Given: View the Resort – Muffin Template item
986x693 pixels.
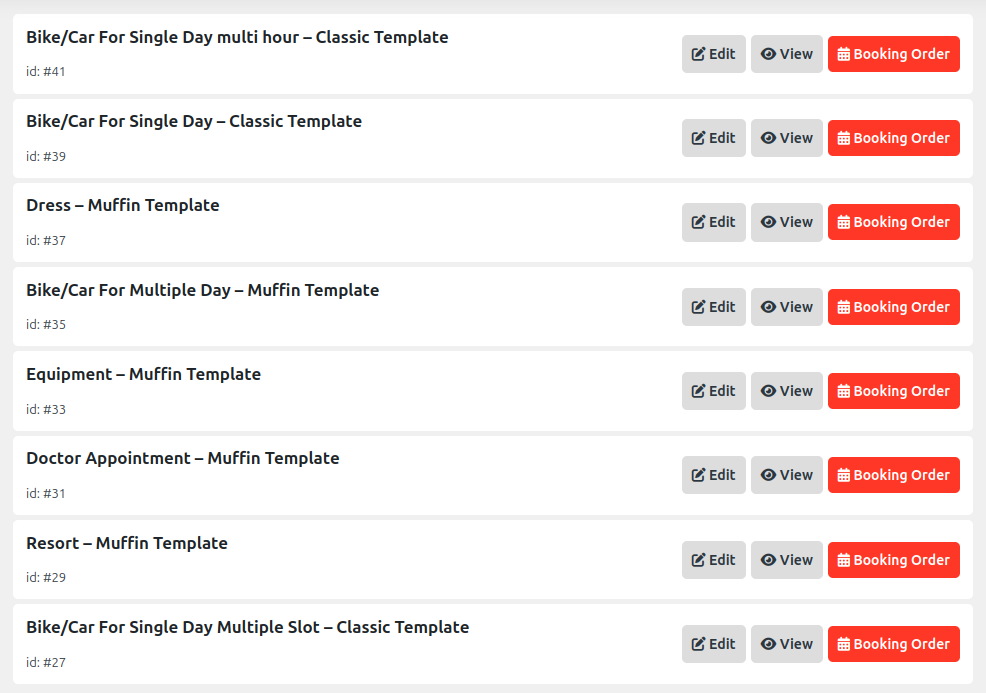Looking at the screenshot, I should pyautogui.click(x=787, y=560).
